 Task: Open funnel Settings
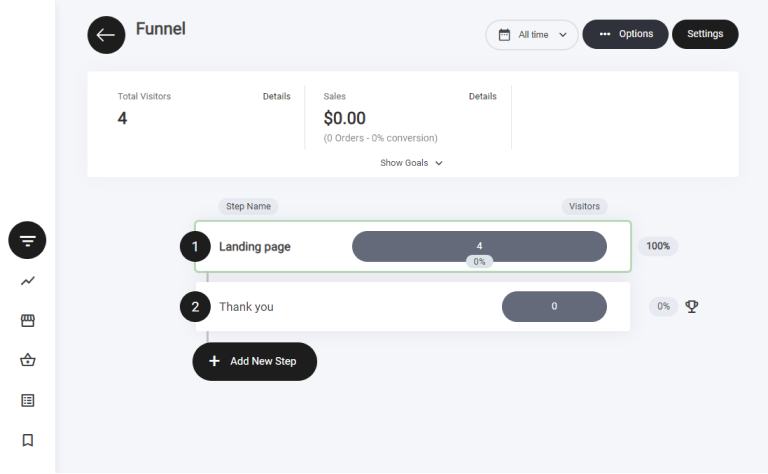click(x=705, y=34)
